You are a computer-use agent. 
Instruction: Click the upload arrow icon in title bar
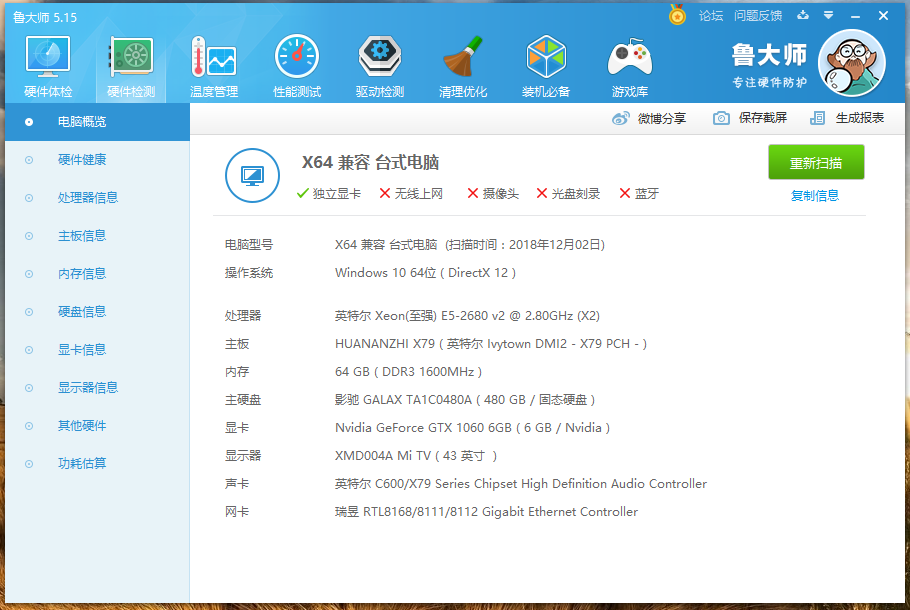[x=802, y=15]
